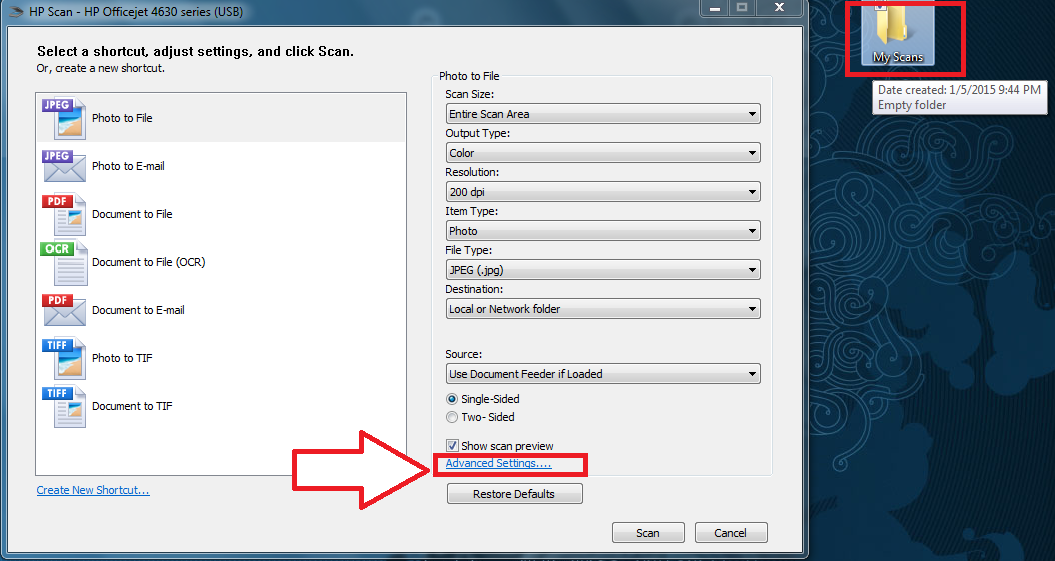Open the Source dropdown
This screenshot has height=561, width=1055.
(x=603, y=374)
